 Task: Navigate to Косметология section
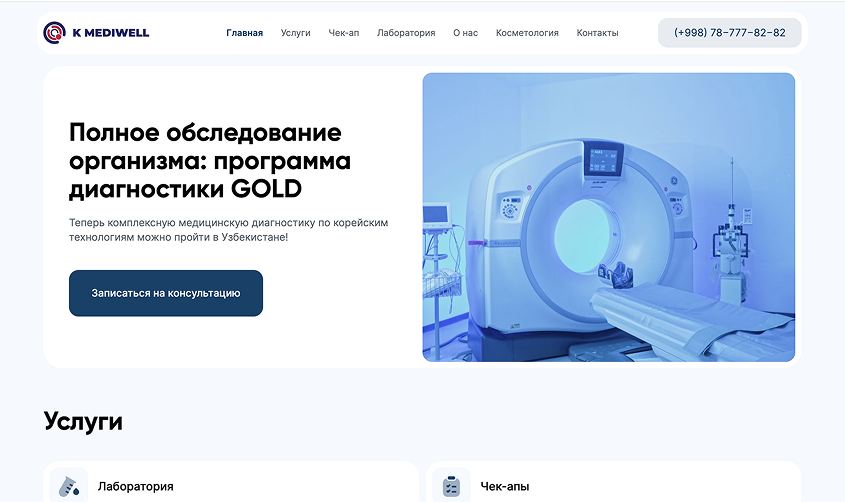click(x=527, y=33)
